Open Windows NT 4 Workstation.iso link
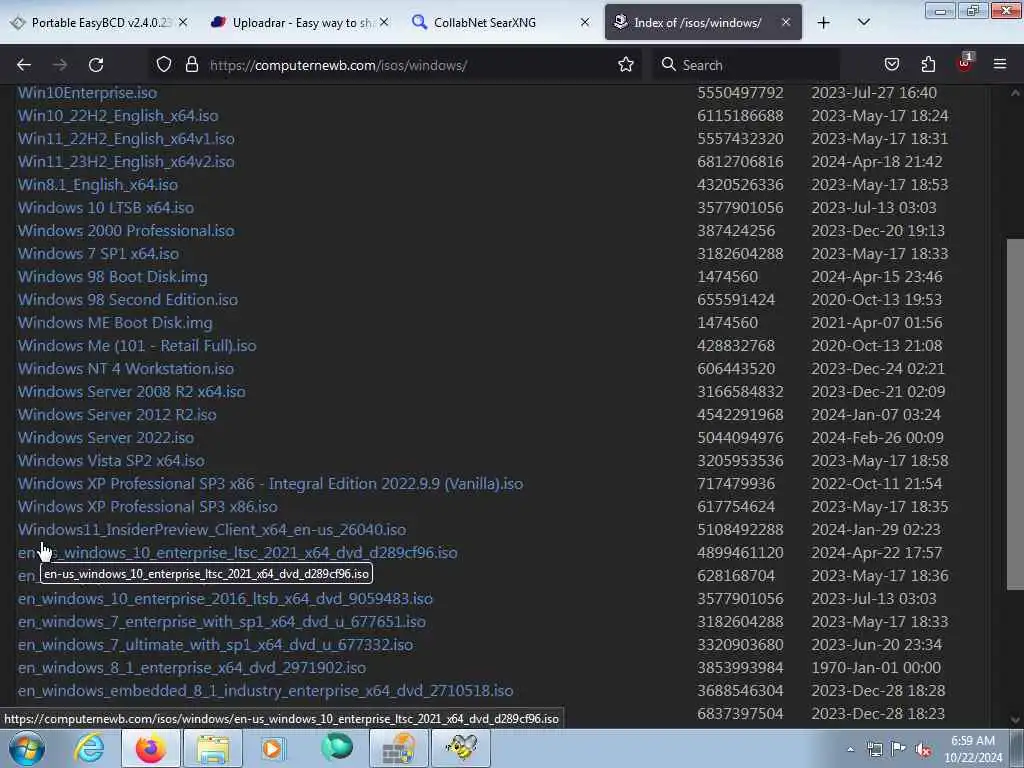Image resolution: width=1024 pixels, height=768 pixels. click(126, 368)
